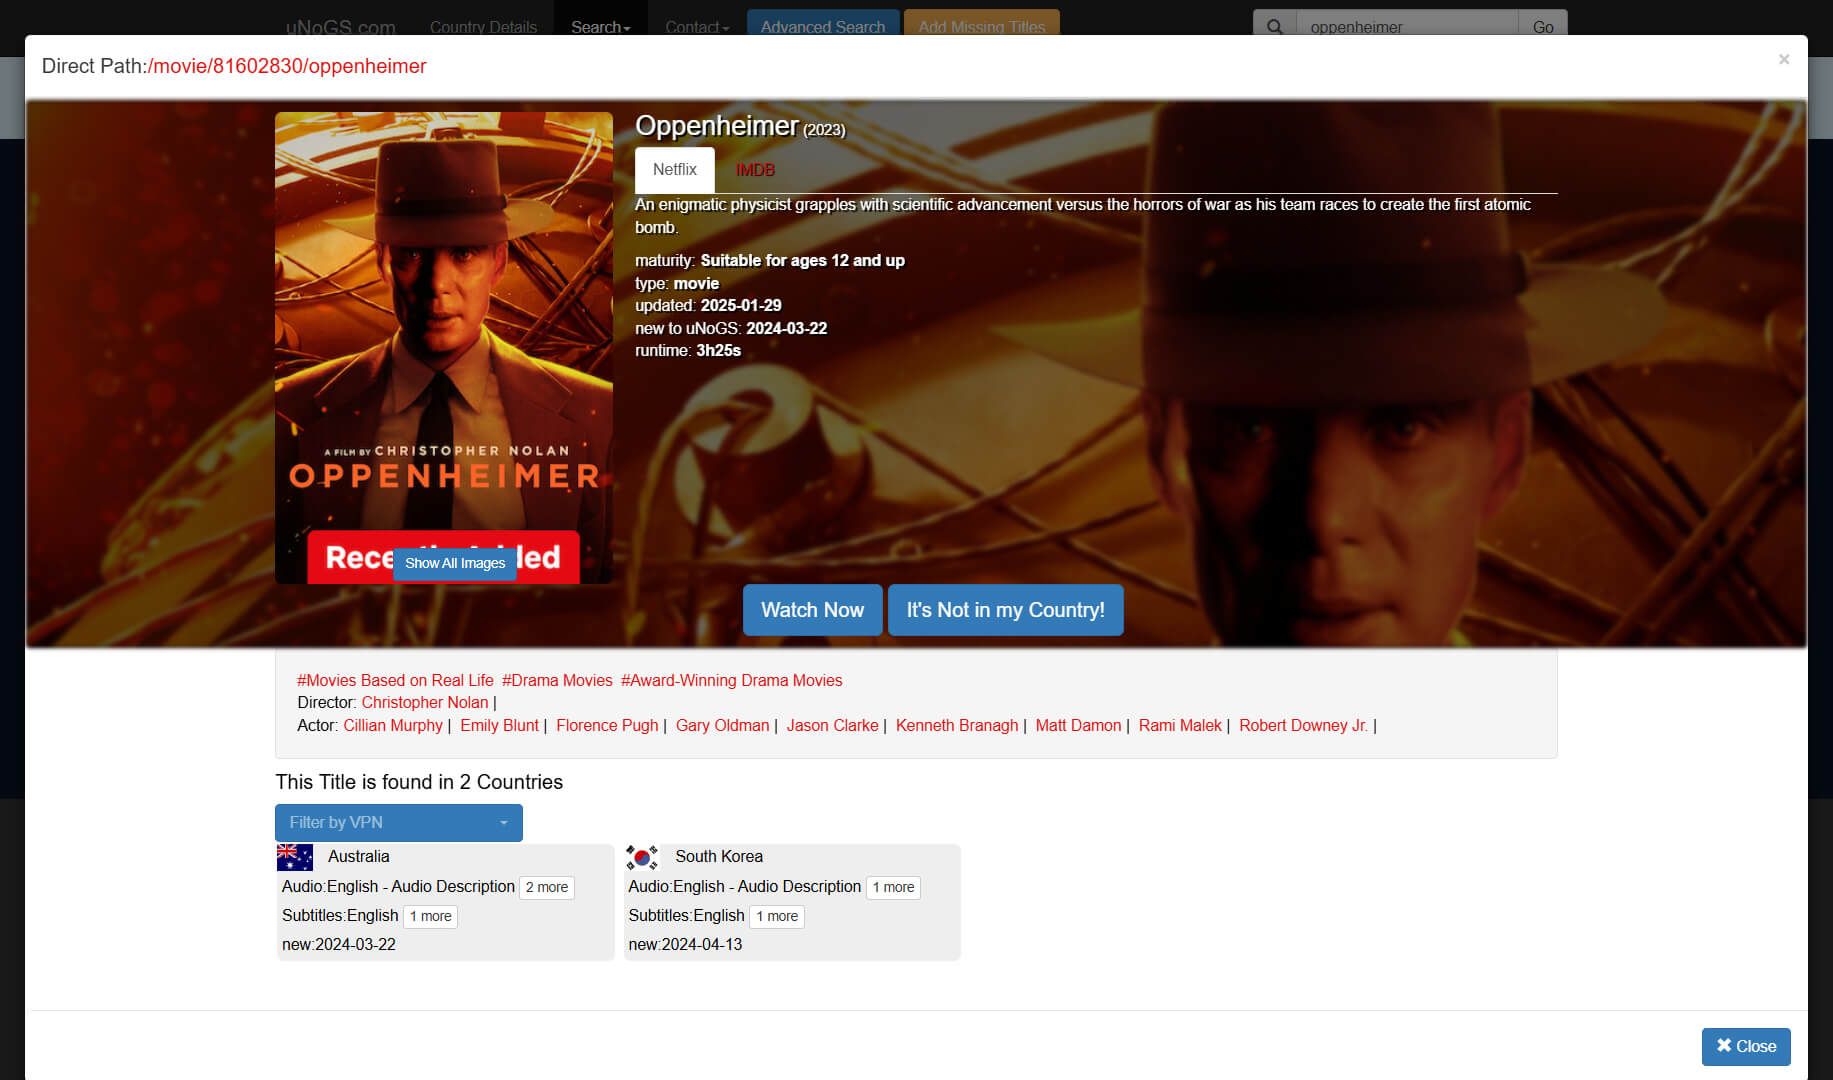Open the Contact dropdown menu in navbar
The height and width of the screenshot is (1080, 1833).
[x=697, y=27]
